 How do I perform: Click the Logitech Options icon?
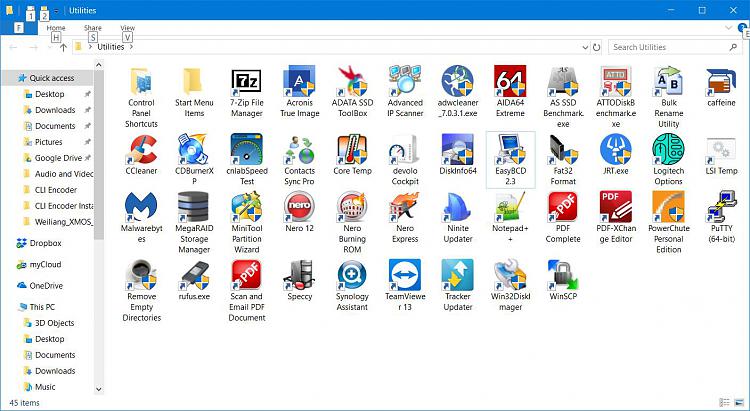click(668, 150)
